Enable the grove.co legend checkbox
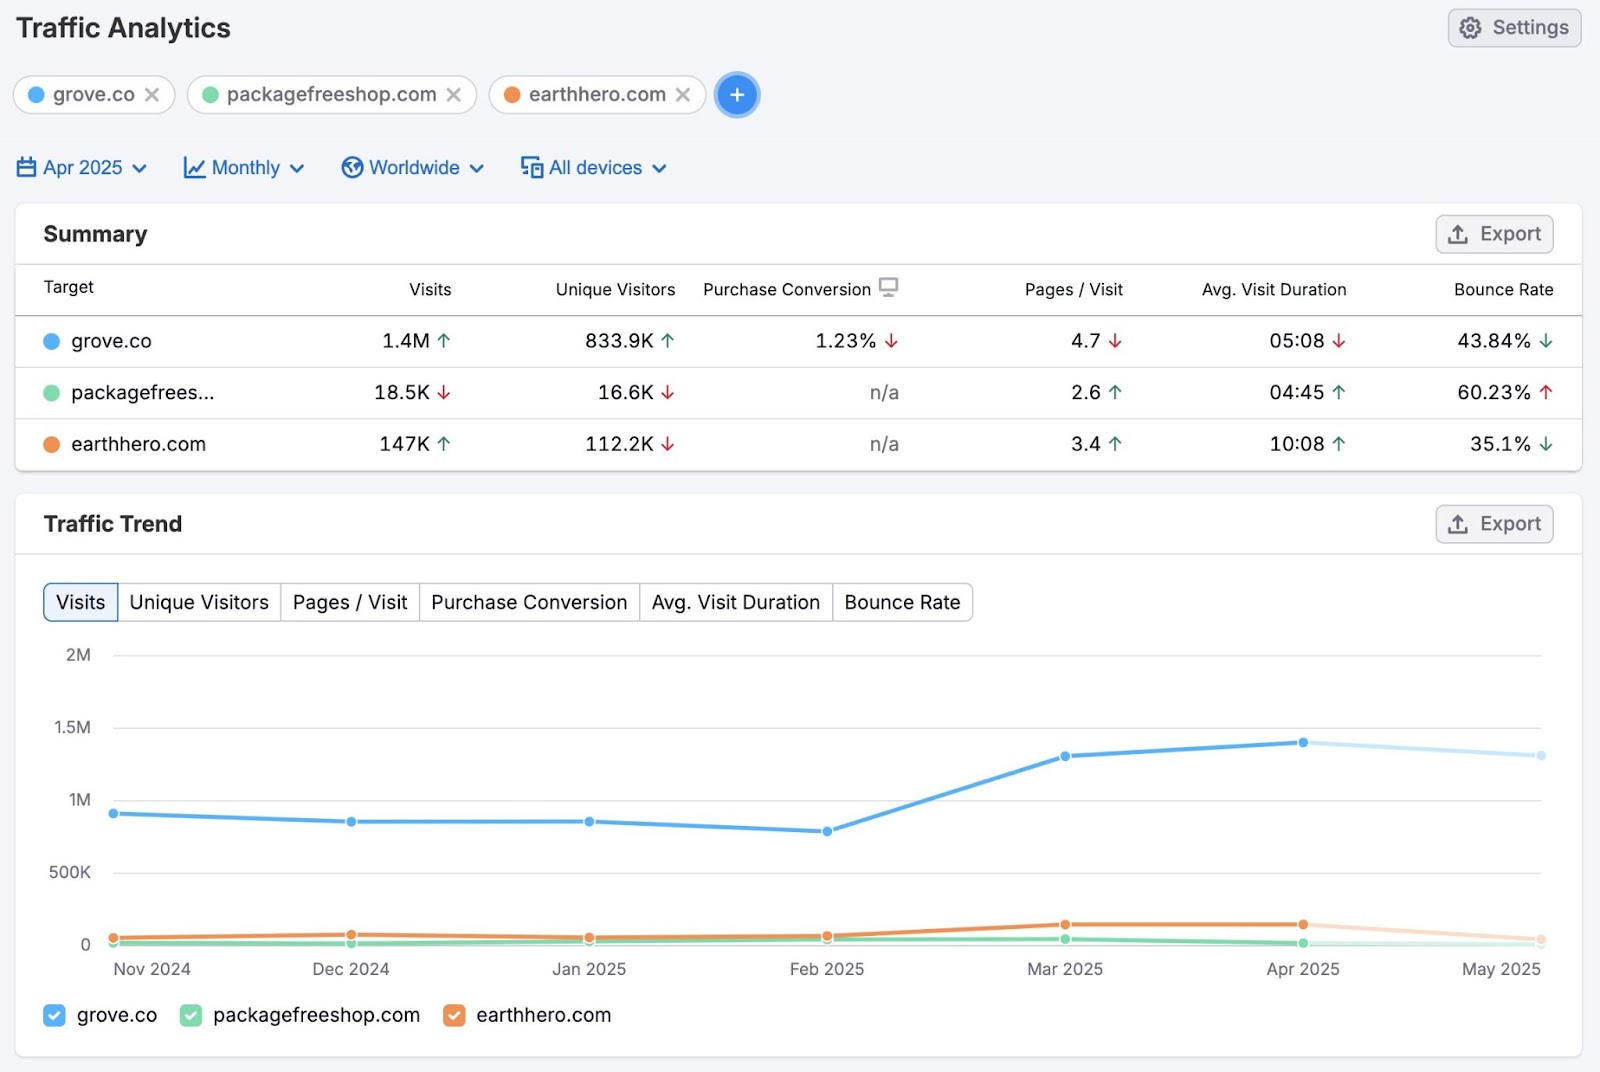The width and height of the screenshot is (1600, 1072). (x=54, y=1015)
